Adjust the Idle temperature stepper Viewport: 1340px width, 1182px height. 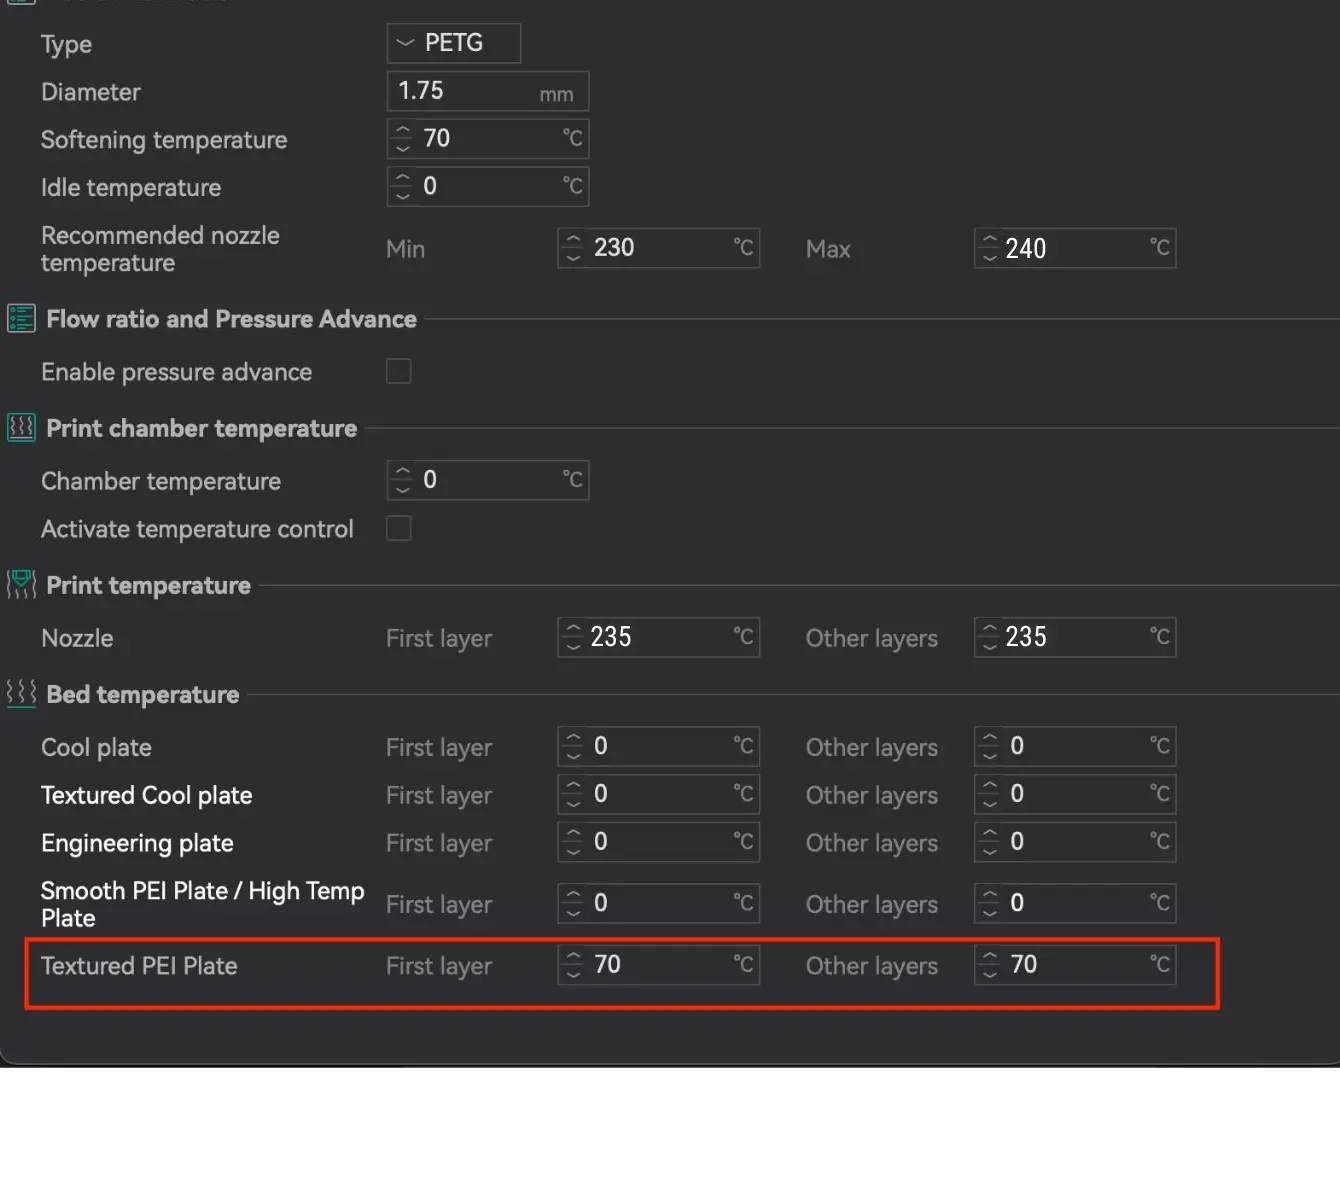tap(403, 187)
